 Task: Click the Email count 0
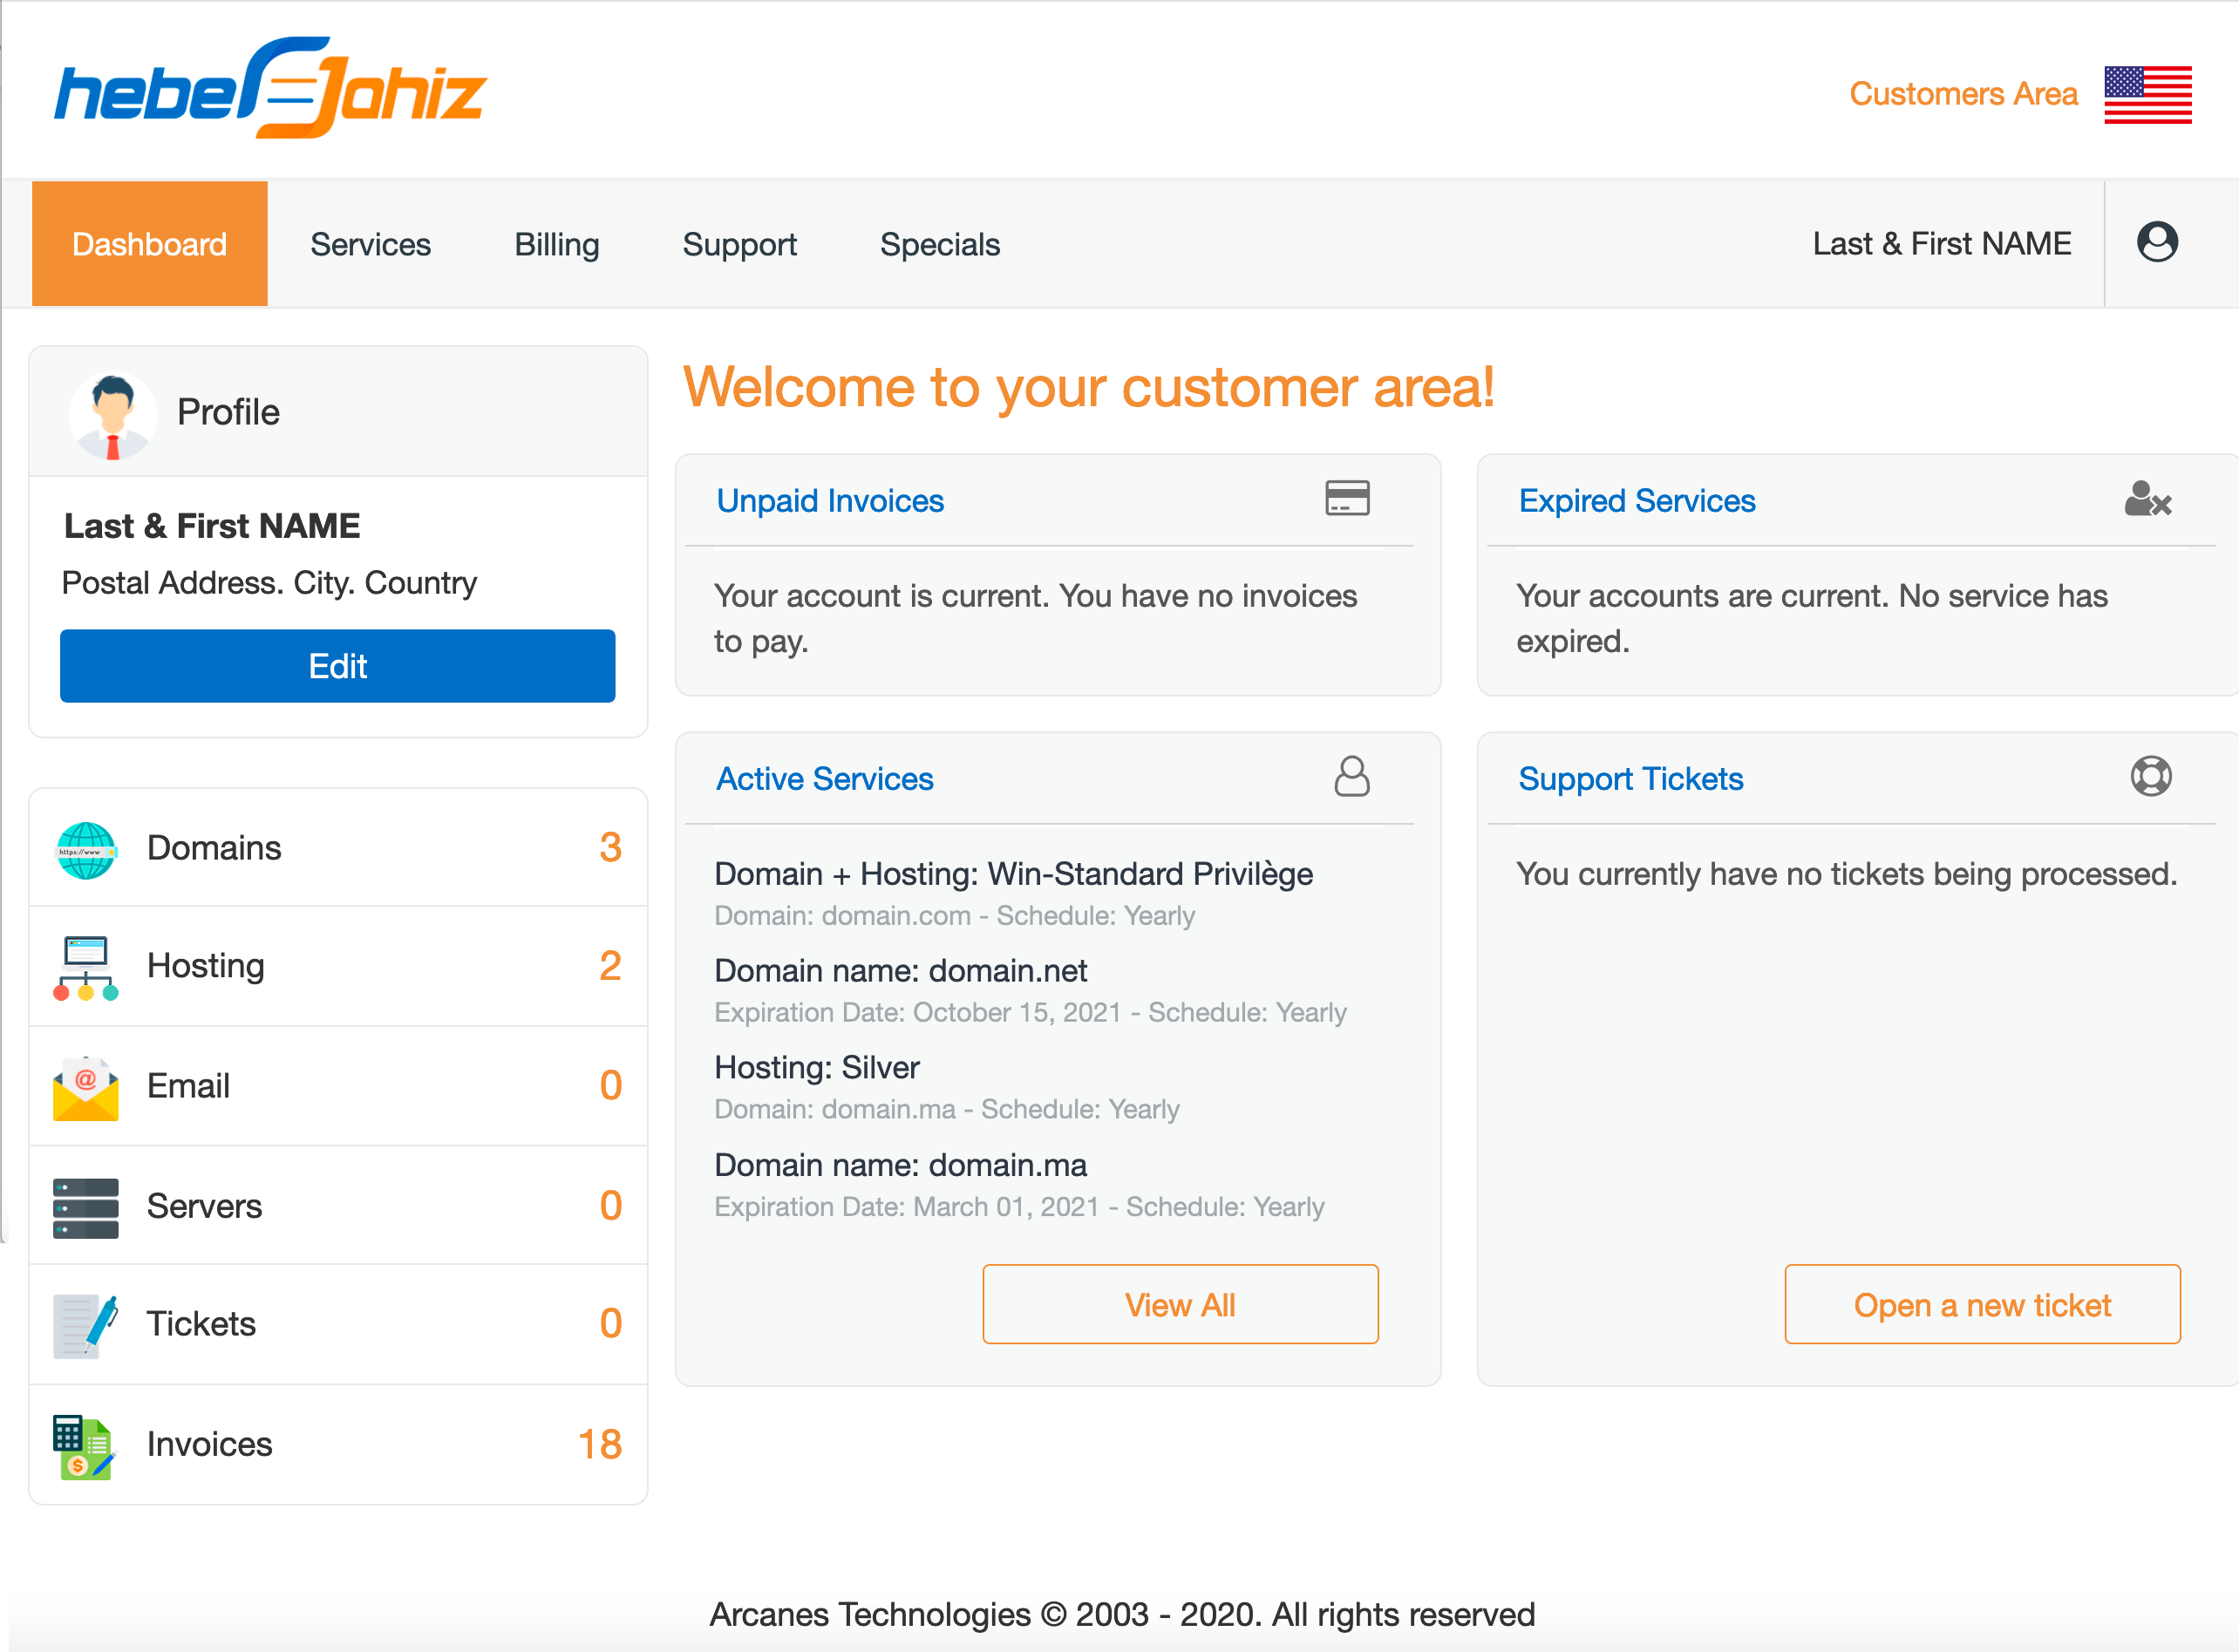(610, 1086)
